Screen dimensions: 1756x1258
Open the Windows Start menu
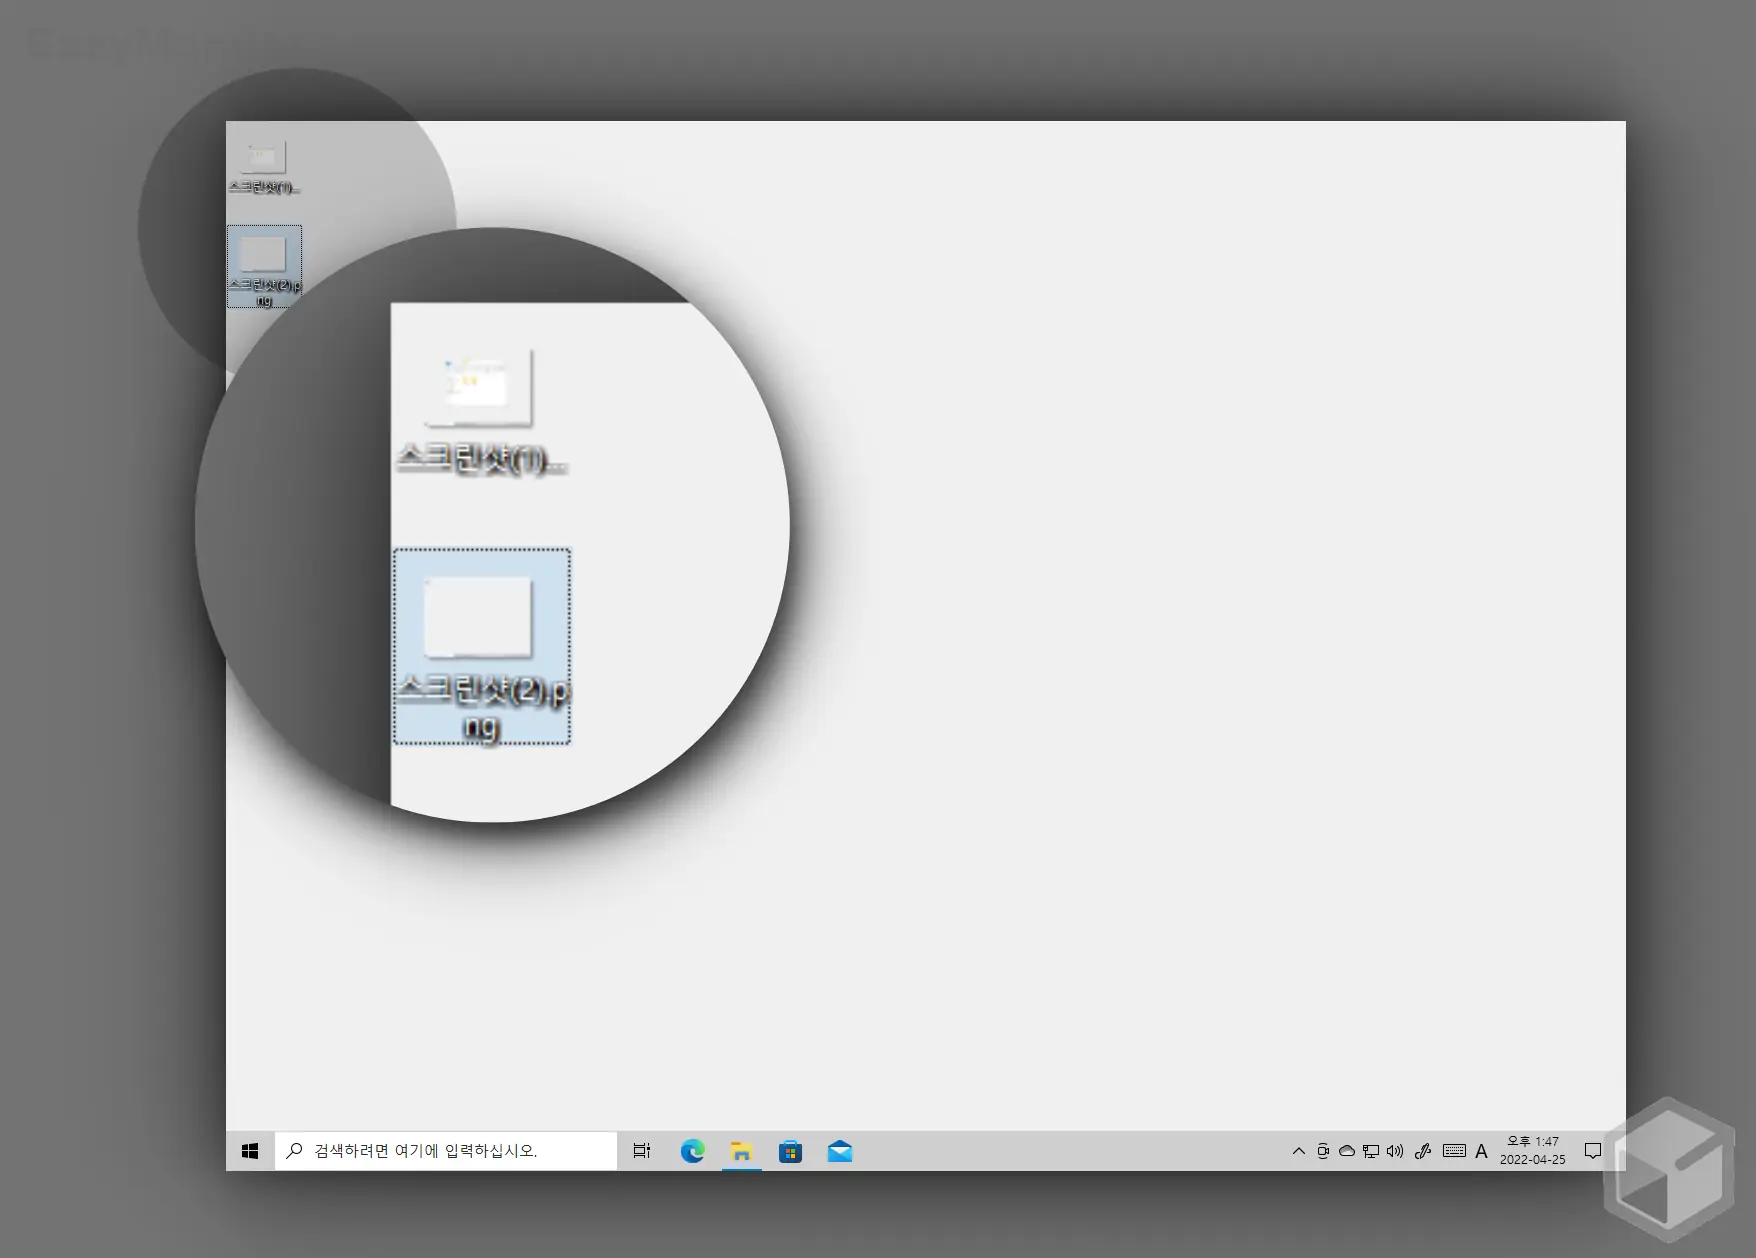250,1151
